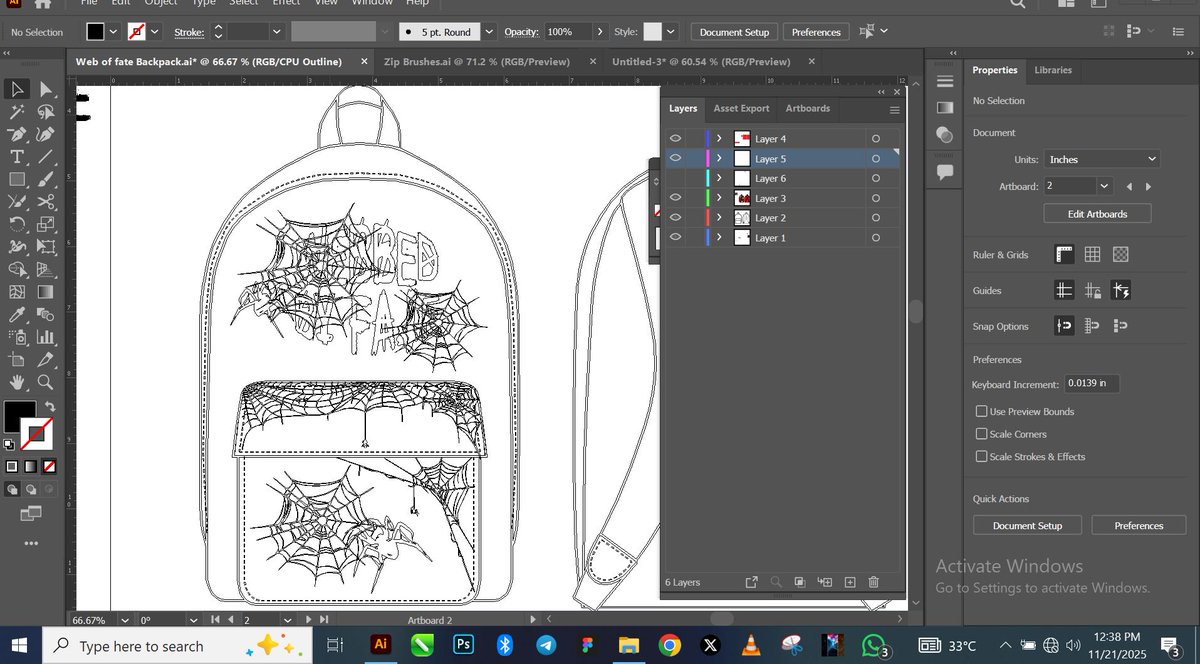This screenshot has width=1200, height=664.
Task: Toggle Snap to Point option
Action: (1065, 326)
